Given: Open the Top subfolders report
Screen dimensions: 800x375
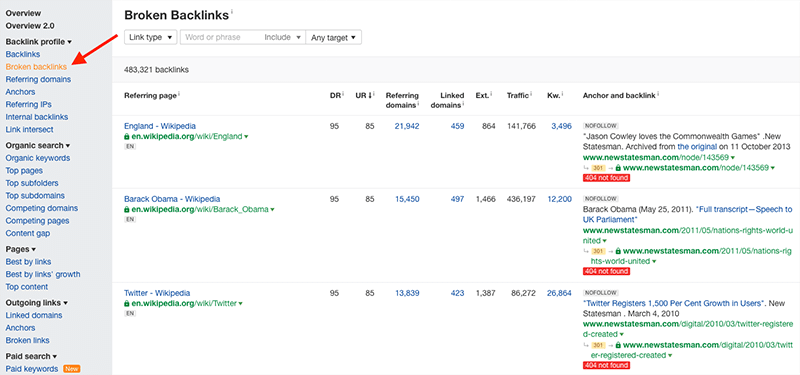Looking at the screenshot, I should point(32,183).
